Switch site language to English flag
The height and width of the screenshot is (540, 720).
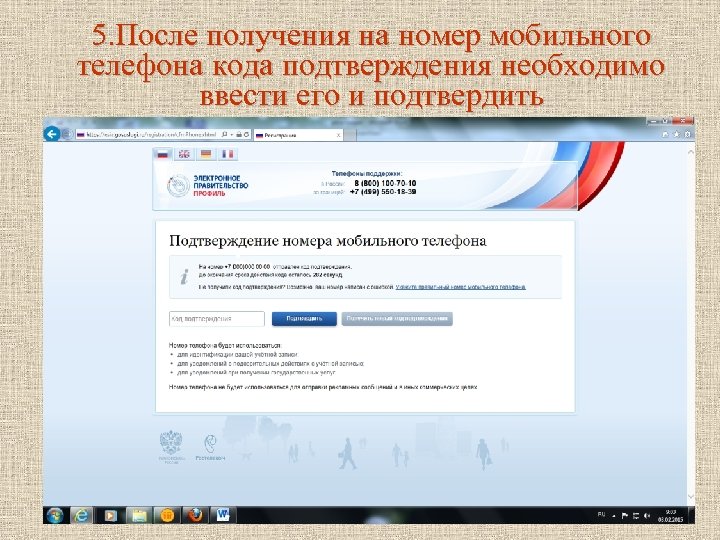coord(184,154)
